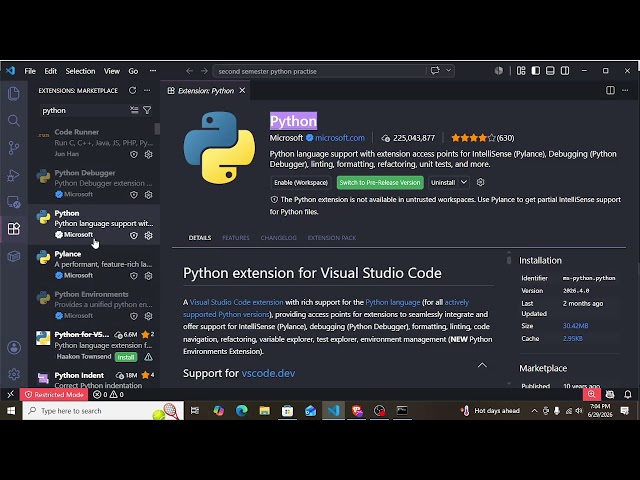640x480 pixels.
Task: Open the chat dropdown chevron in title bar
Action: [449, 71]
